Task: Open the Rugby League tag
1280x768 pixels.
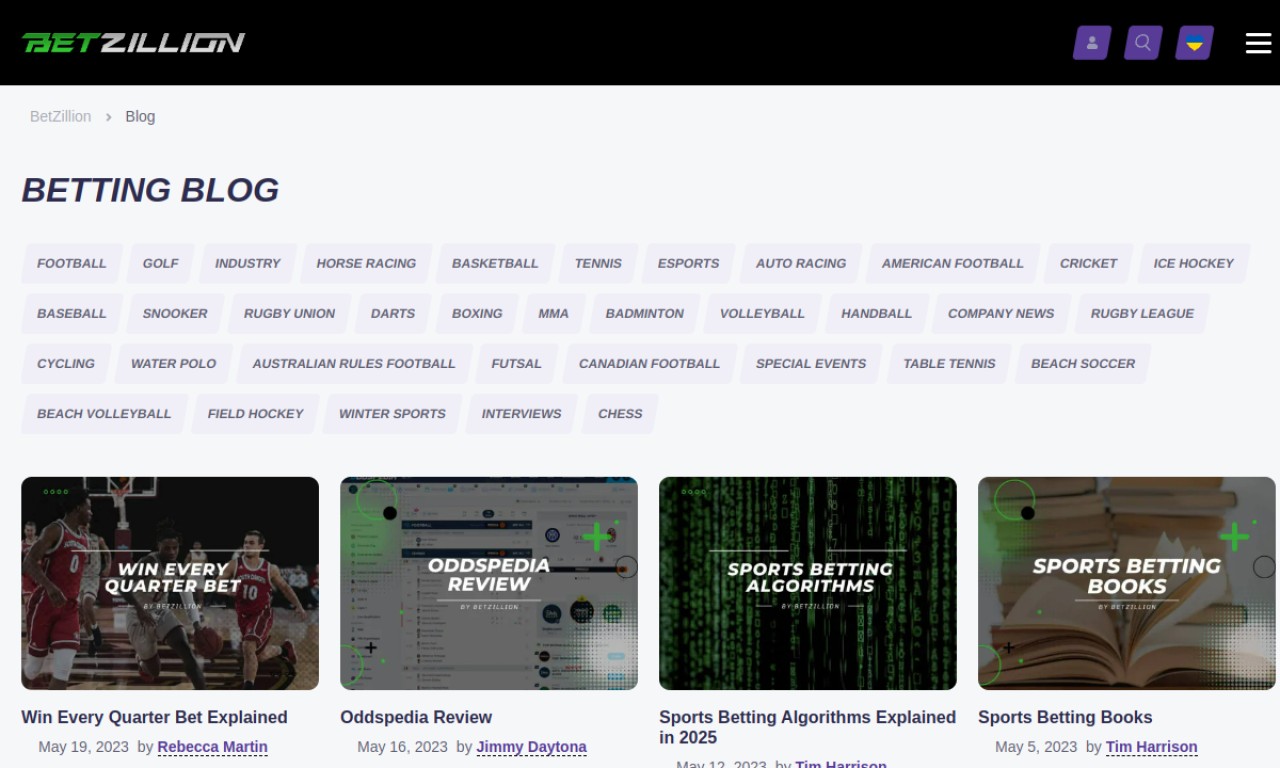Action: (x=1142, y=313)
